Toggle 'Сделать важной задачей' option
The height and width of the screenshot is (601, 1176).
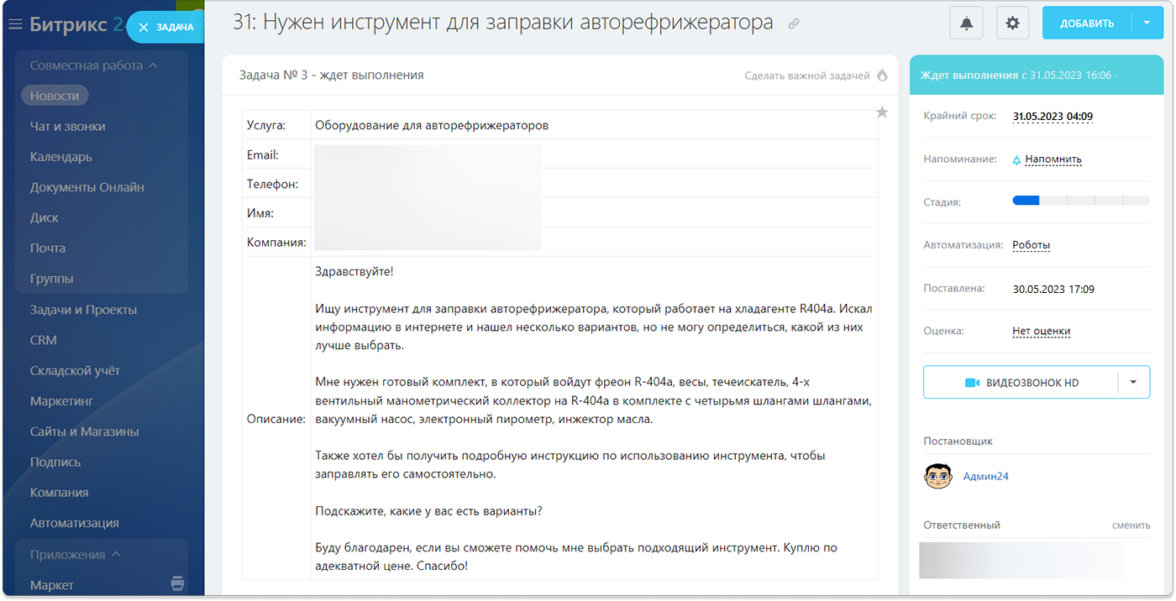coord(806,75)
